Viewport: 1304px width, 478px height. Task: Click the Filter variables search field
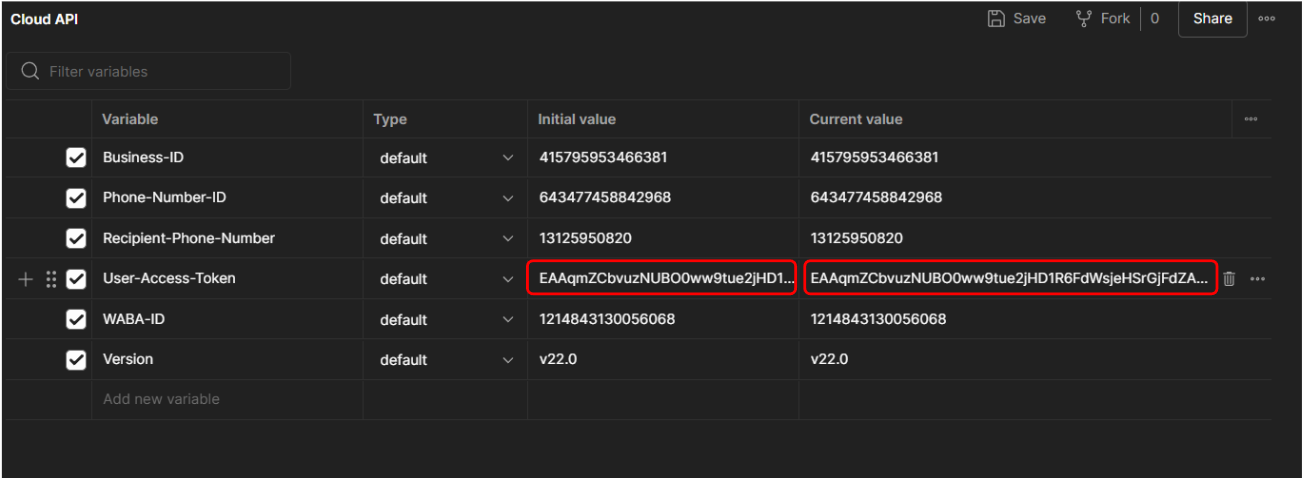[160, 72]
